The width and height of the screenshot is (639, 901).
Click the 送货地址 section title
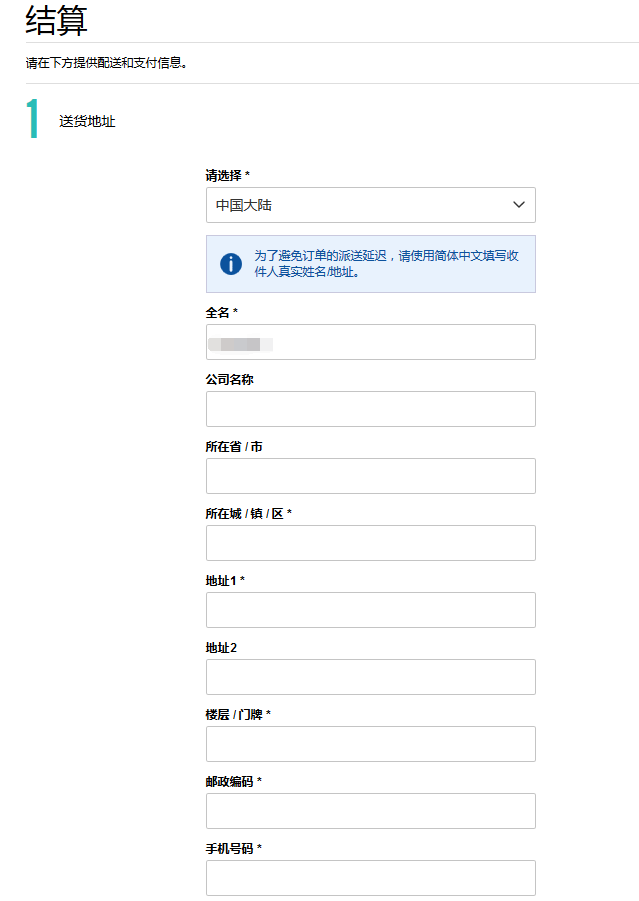87,122
